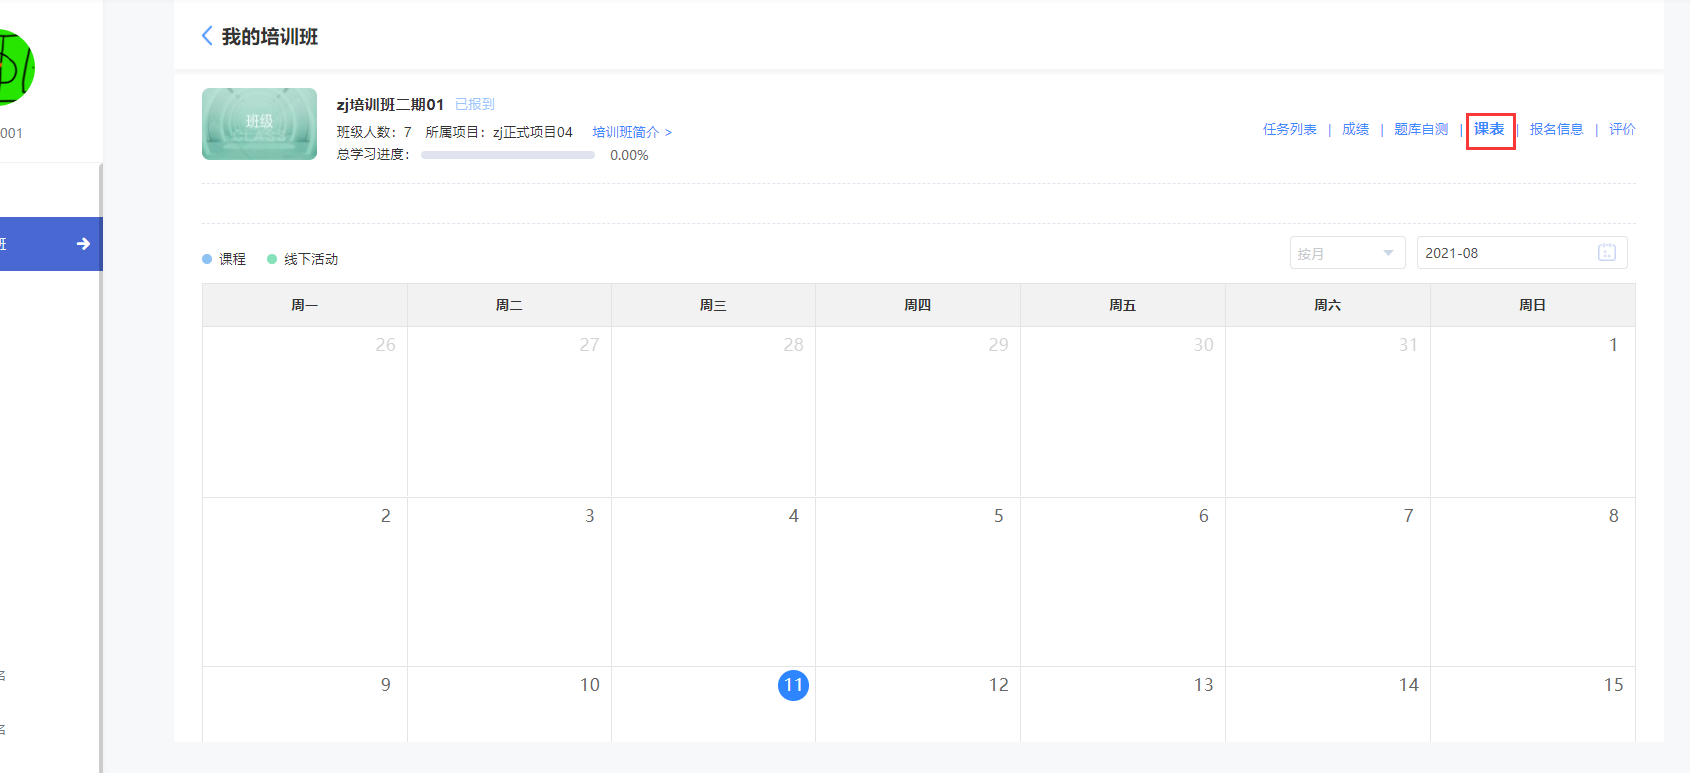Switch to the 成绩 tab
Screen dimensions: 1690x773
tap(1355, 129)
